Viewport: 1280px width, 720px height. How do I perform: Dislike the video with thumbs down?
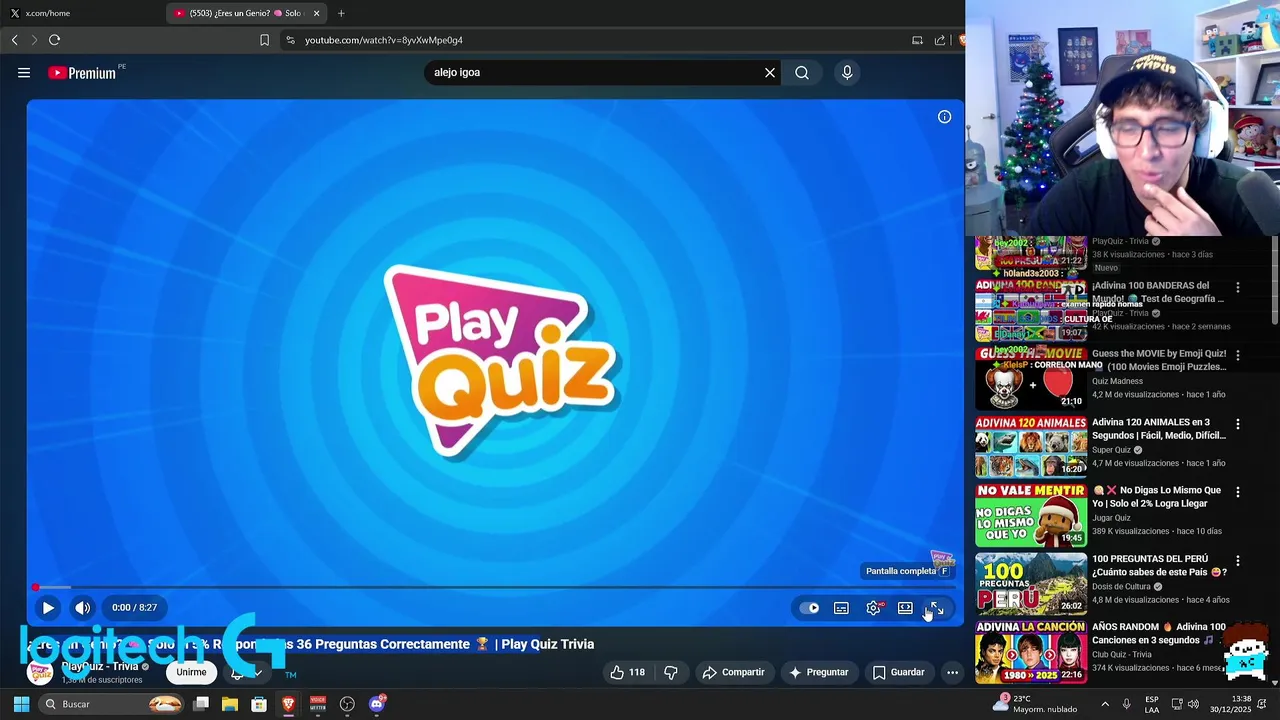click(671, 672)
